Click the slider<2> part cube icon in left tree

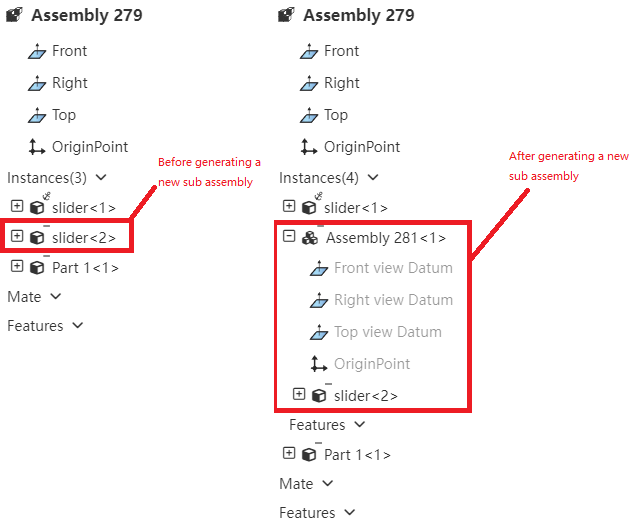point(37,238)
